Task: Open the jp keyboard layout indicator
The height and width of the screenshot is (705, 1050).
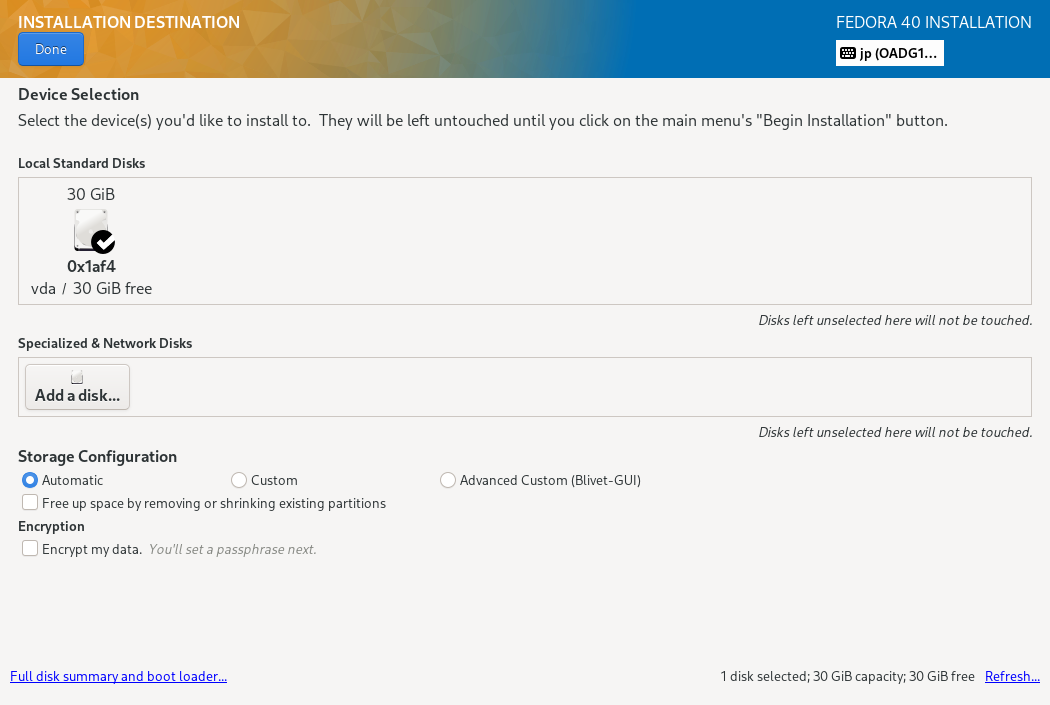Action: click(x=889, y=53)
